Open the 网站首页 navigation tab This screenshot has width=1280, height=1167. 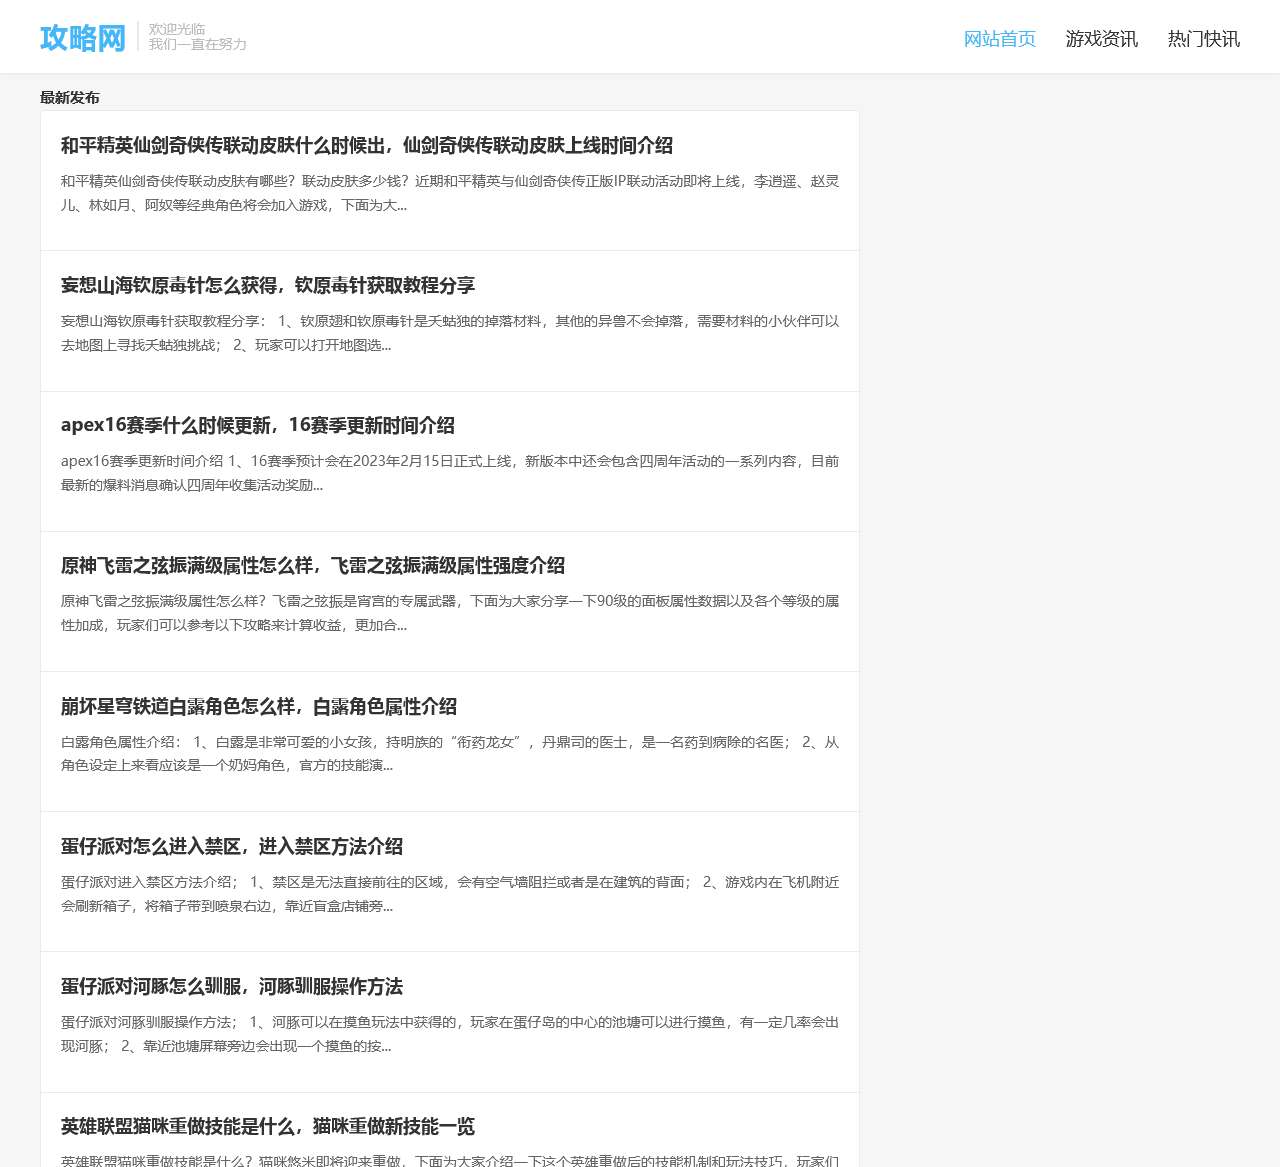(x=1000, y=39)
